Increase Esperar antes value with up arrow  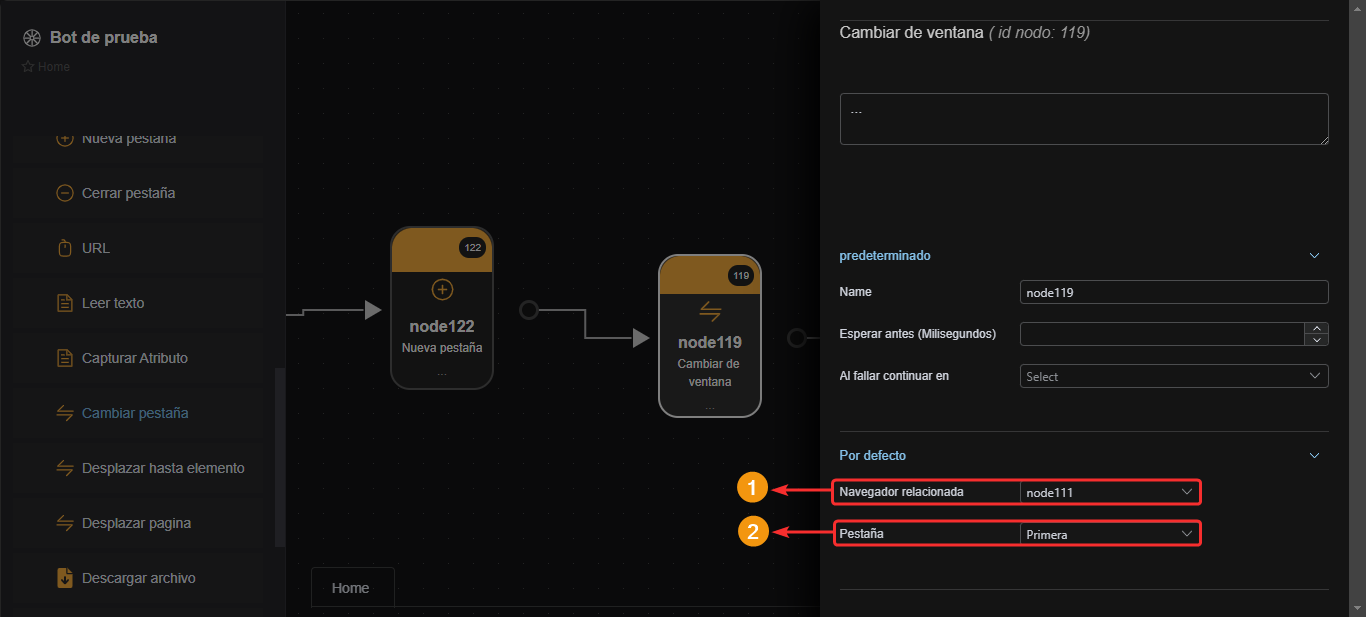1318,328
